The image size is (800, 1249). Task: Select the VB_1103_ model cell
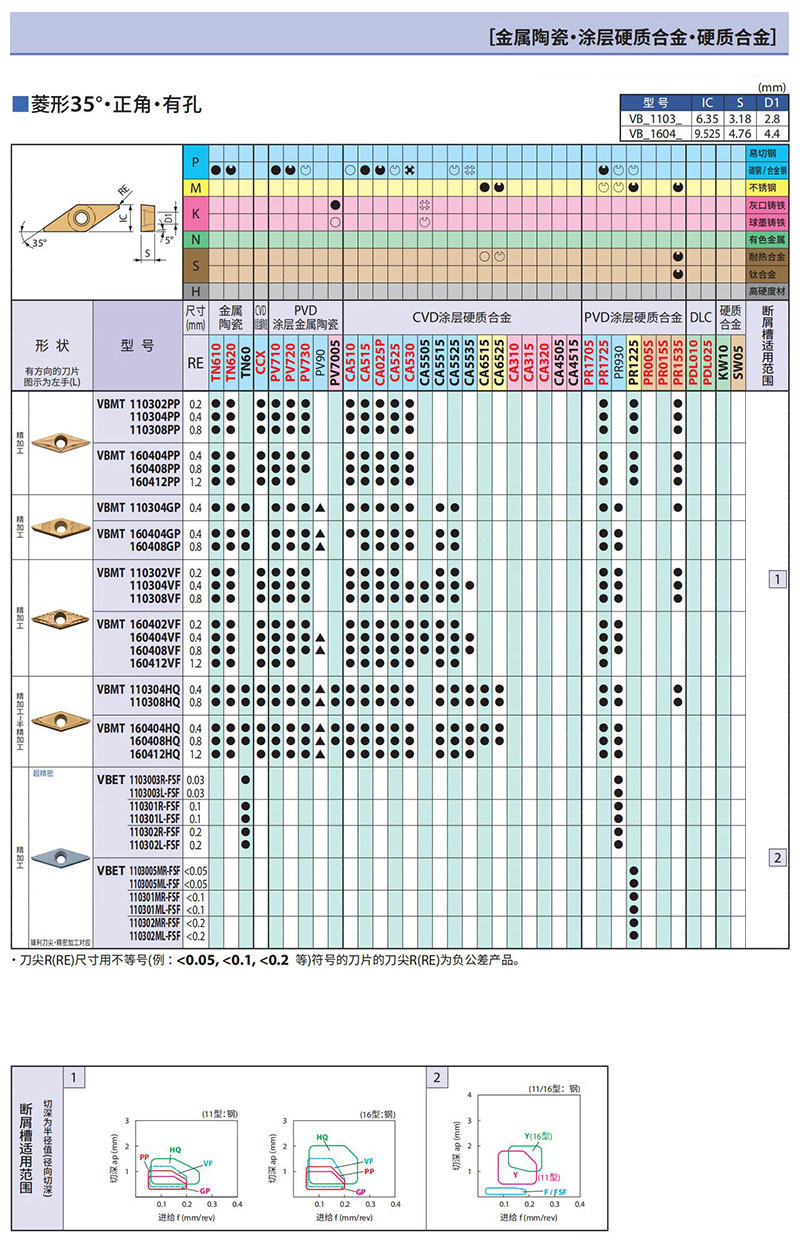655,117
